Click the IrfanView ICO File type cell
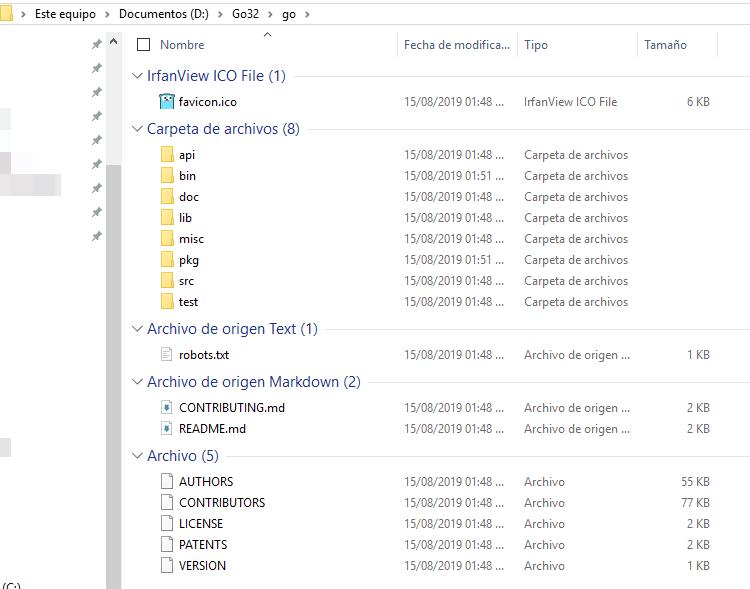The width and height of the screenshot is (750, 589). click(x=571, y=101)
